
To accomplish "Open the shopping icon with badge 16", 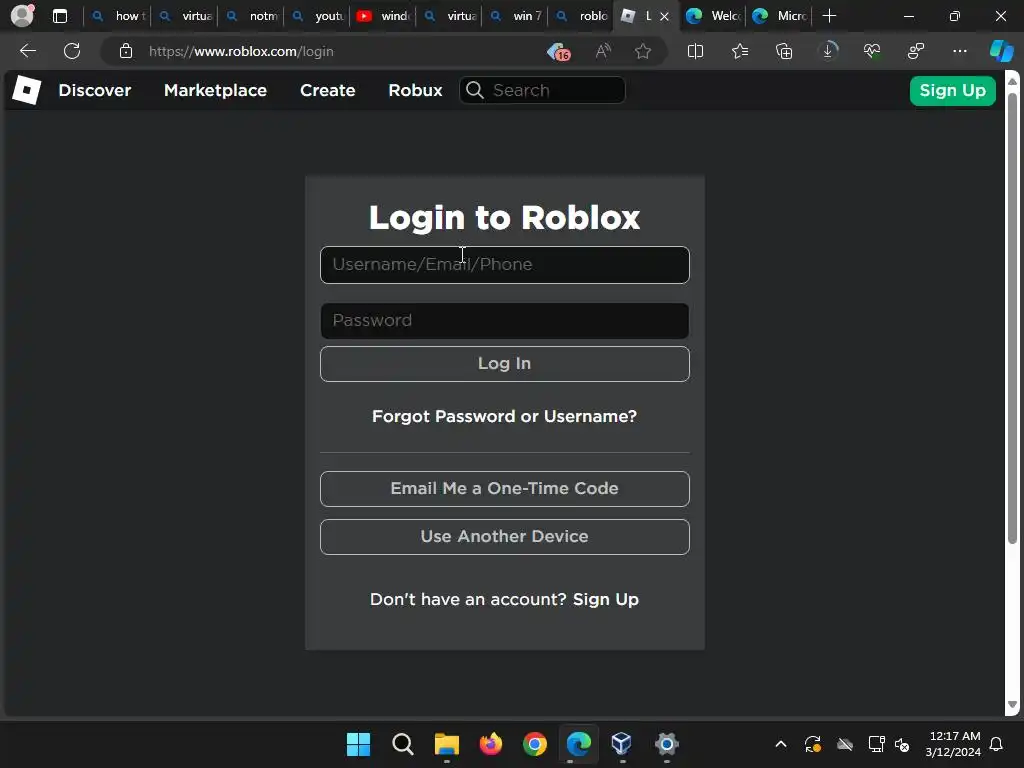I will [558, 52].
